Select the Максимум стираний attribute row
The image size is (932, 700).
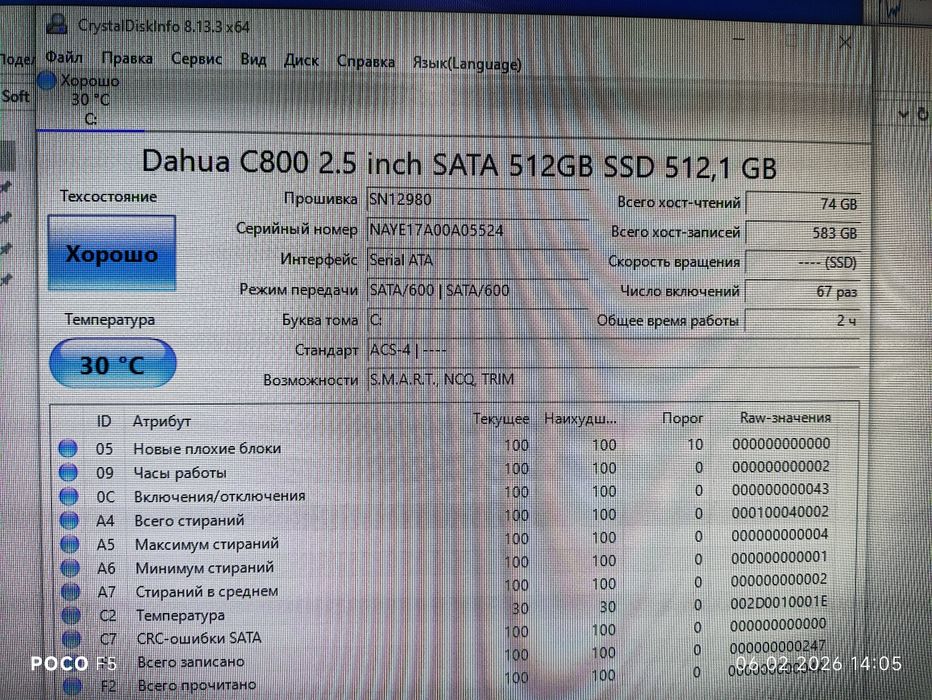(455, 541)
